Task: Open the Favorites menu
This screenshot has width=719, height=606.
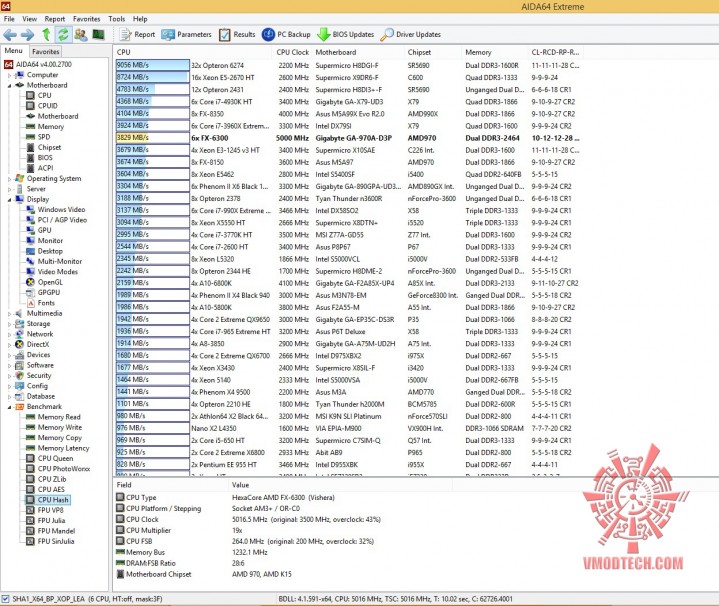Action: [x=86, y=19]
